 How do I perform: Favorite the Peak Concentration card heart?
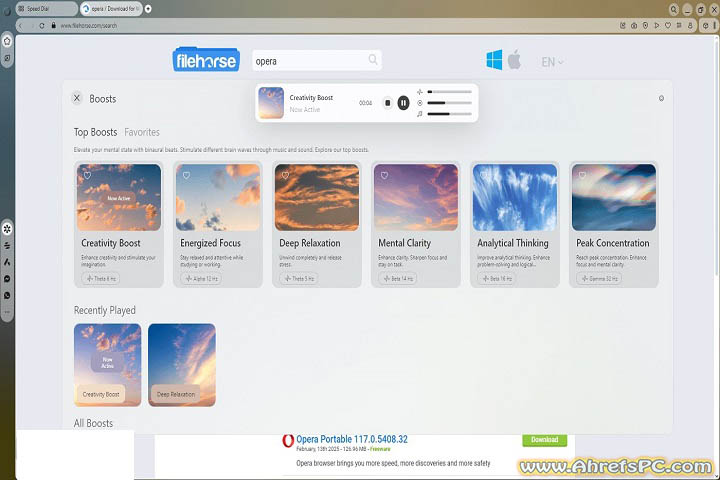pyautogui.click(x=582, y=175)
